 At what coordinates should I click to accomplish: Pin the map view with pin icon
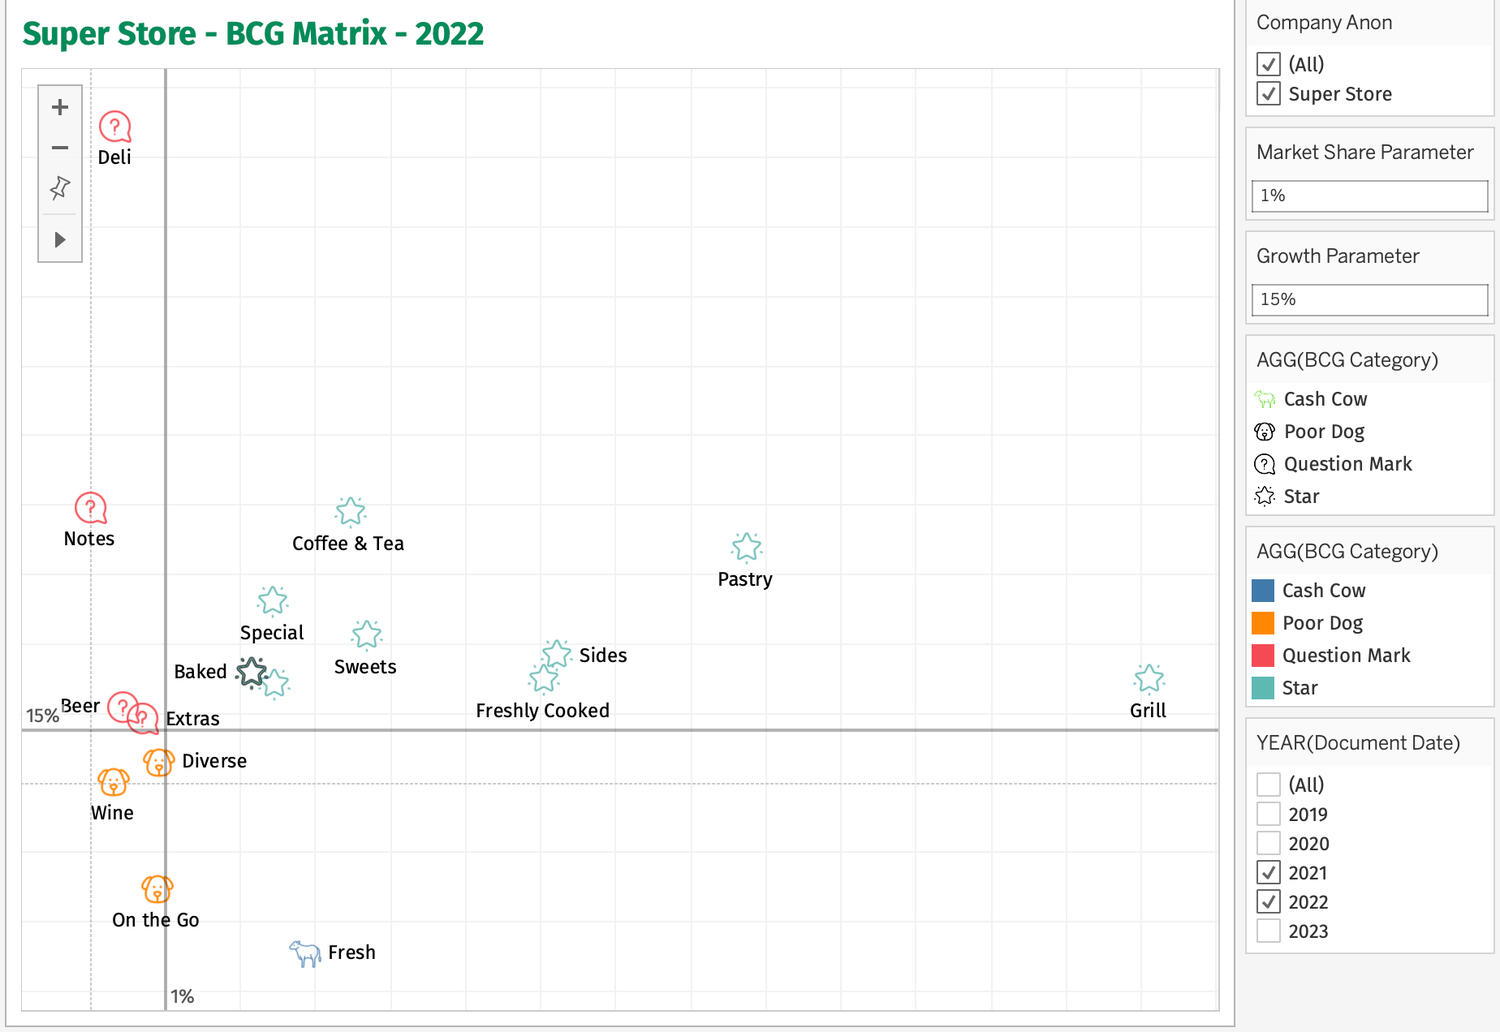point(60,188)
